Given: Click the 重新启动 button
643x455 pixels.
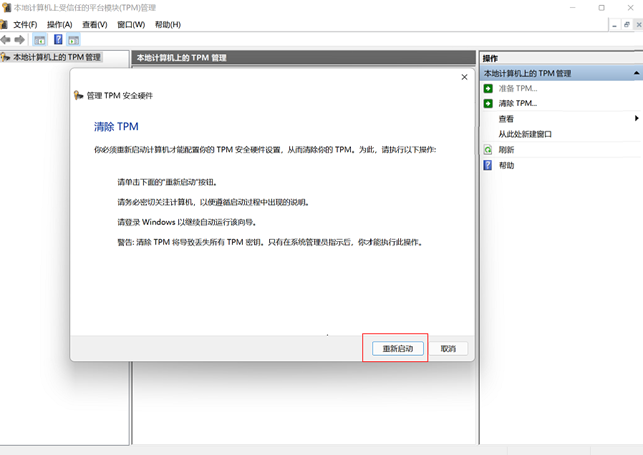Looking at the screenshot, I should 394,348.
